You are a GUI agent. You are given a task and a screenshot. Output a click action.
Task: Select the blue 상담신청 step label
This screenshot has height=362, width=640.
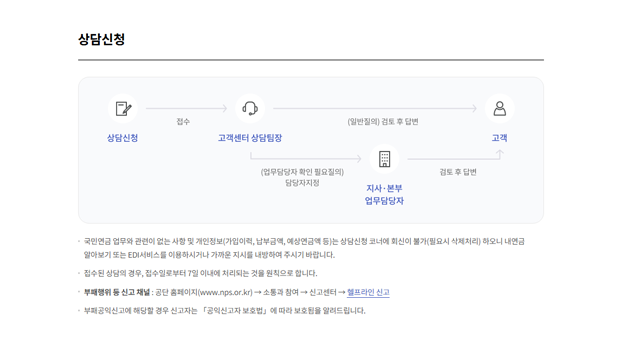tap(122, 138)
